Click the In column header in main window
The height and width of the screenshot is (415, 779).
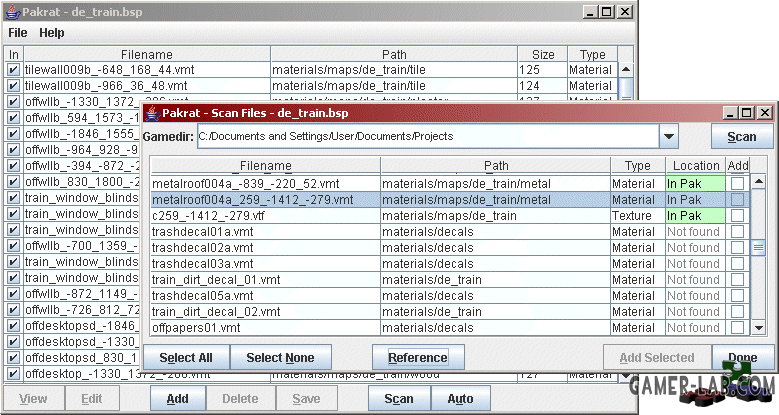pos(13,54)
